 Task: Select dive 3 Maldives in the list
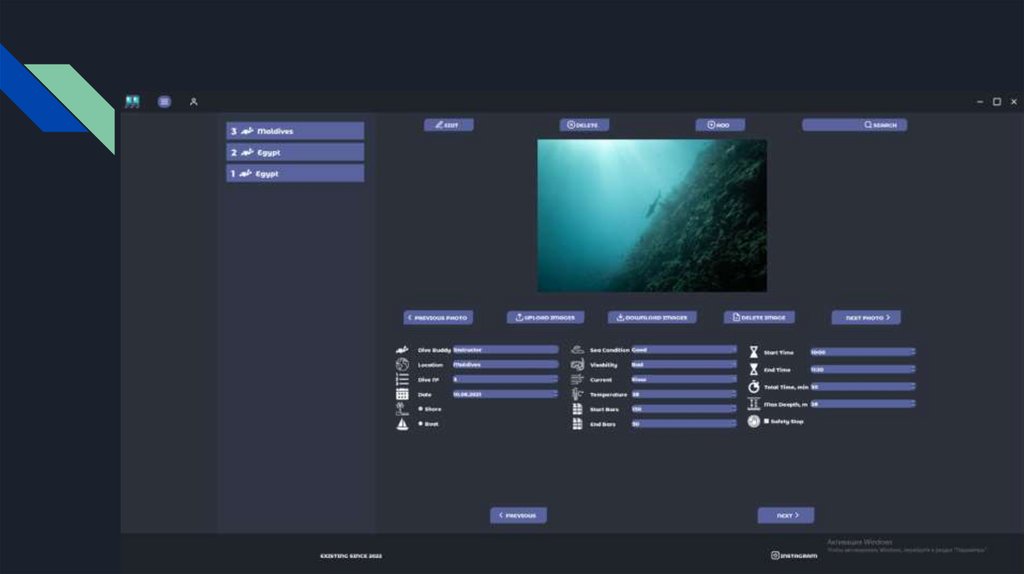tap(295, 131)
